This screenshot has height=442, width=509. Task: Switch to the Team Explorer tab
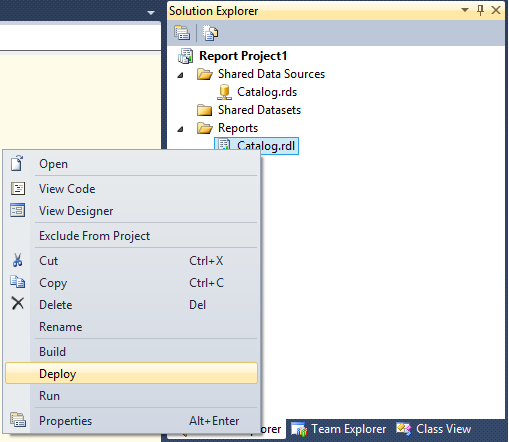tap(339, 429)
